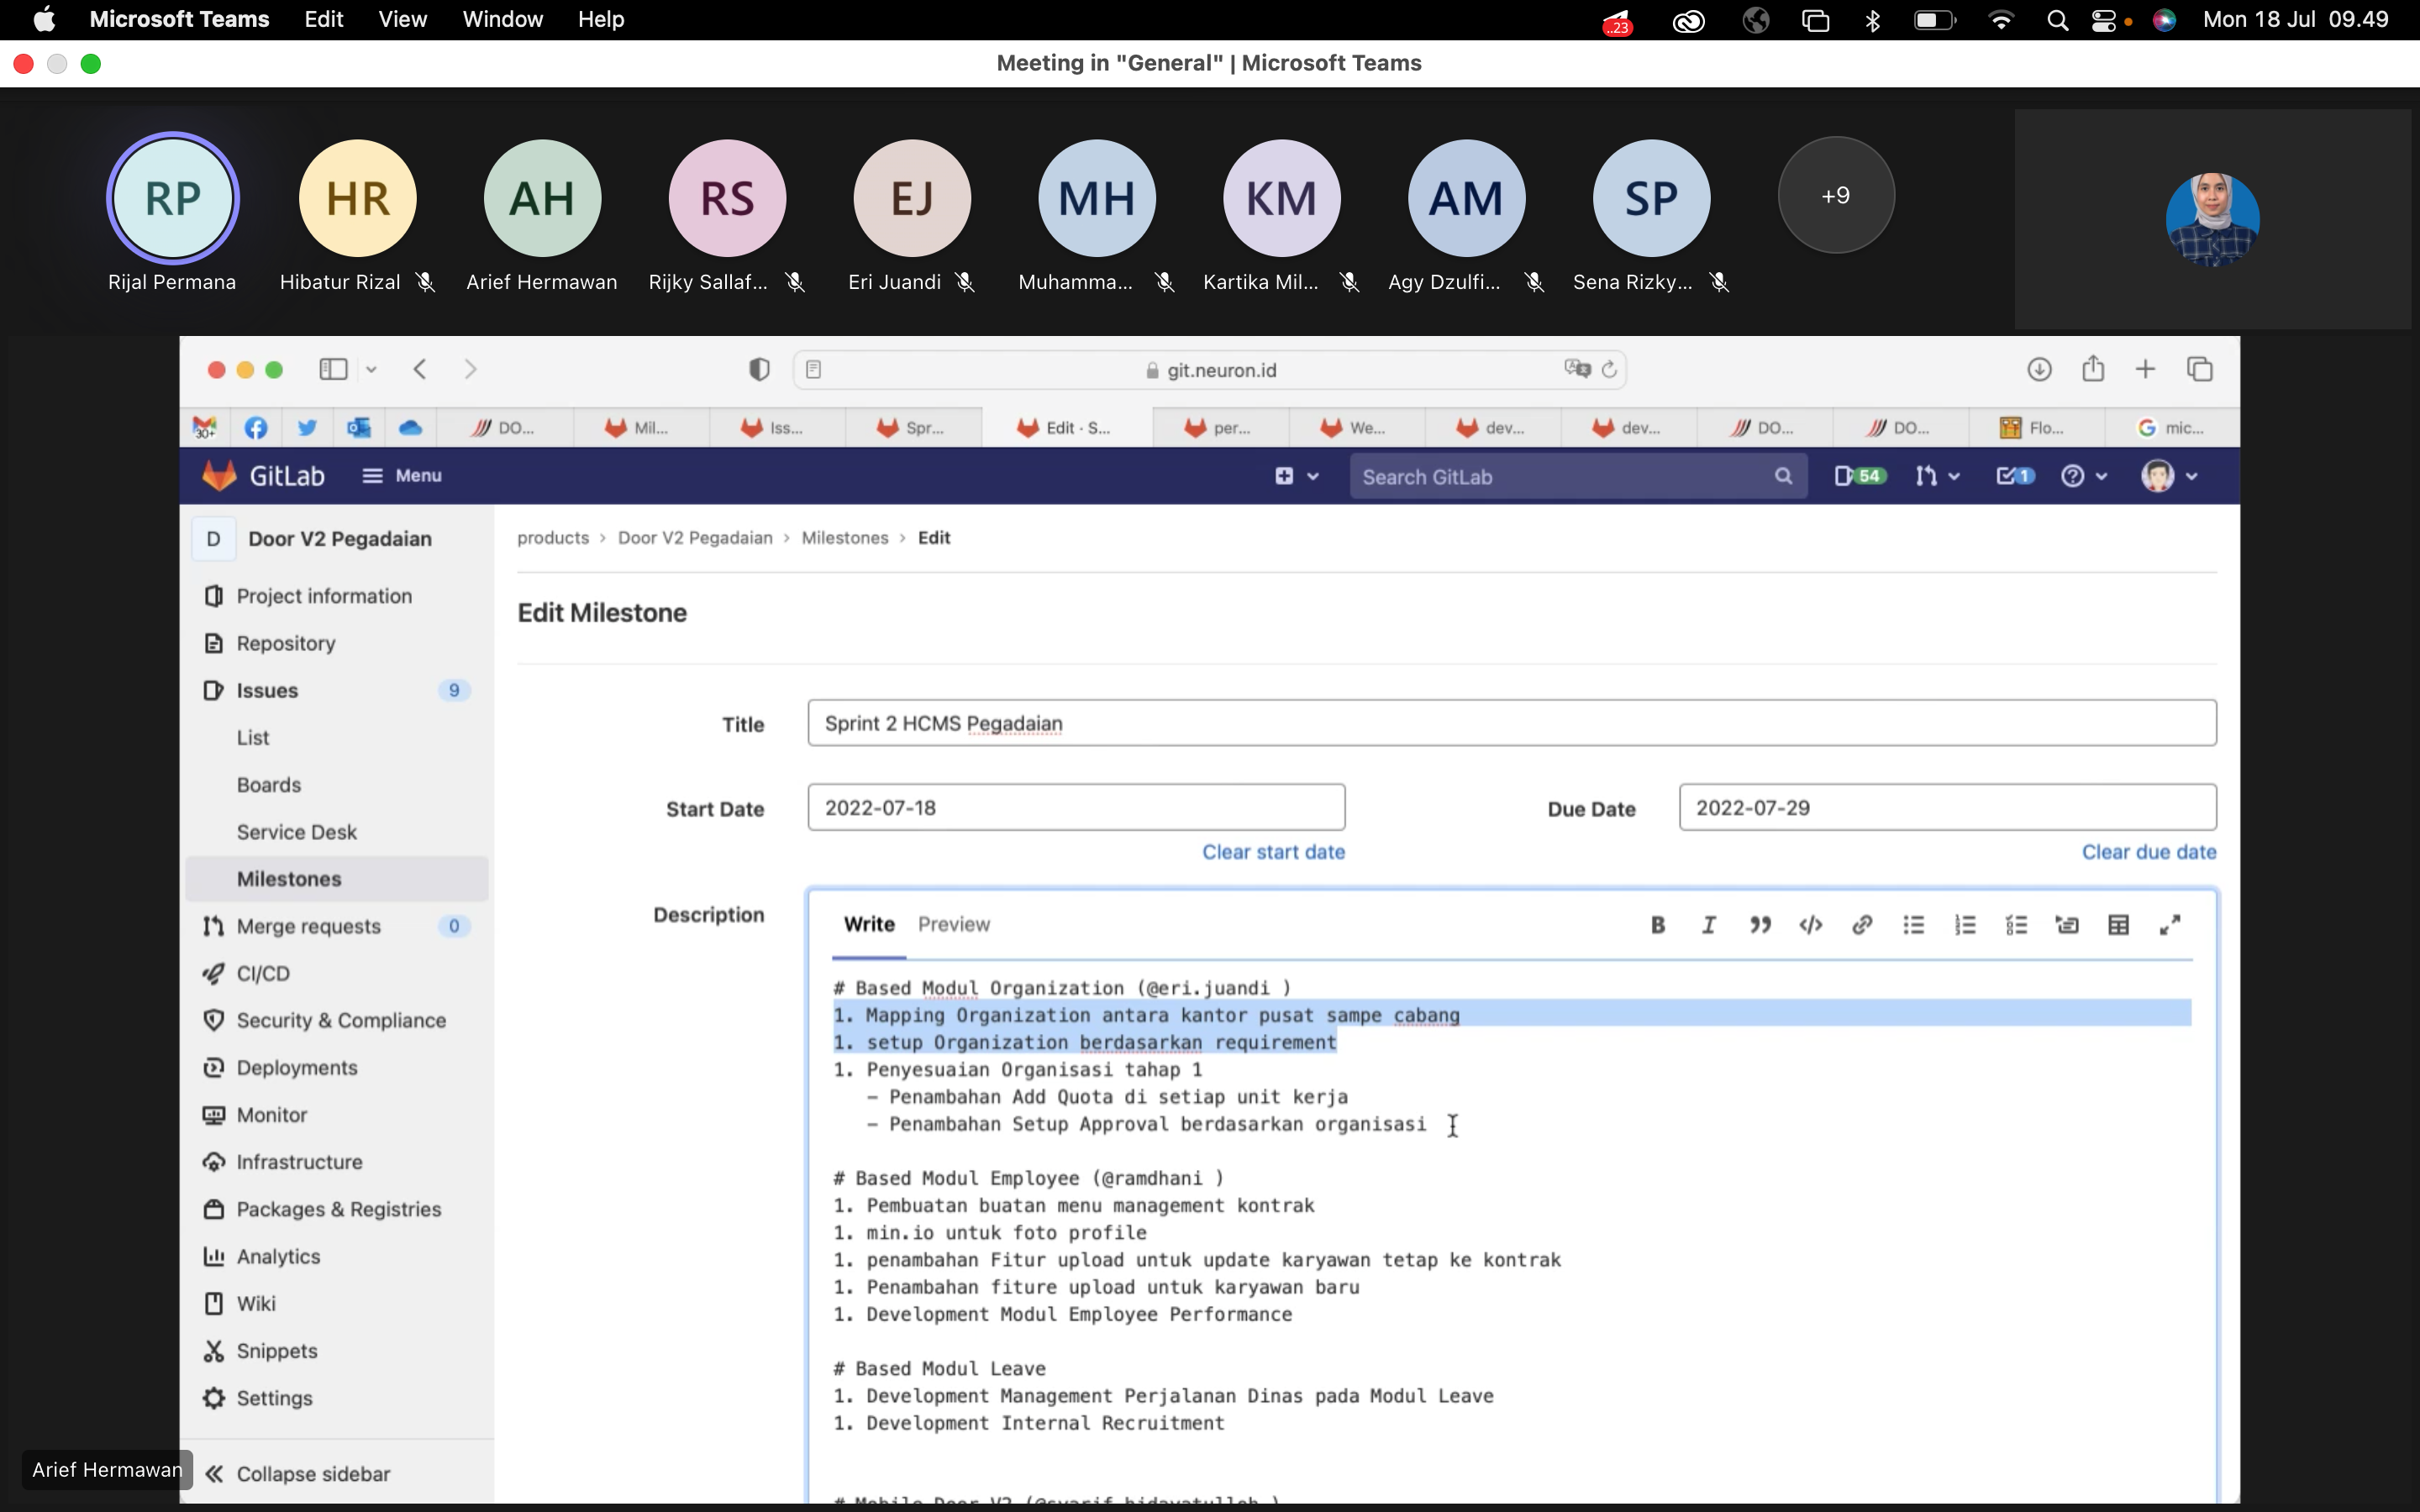Show the +9 more participants

pyautogui.click(x=1835, y=196)
